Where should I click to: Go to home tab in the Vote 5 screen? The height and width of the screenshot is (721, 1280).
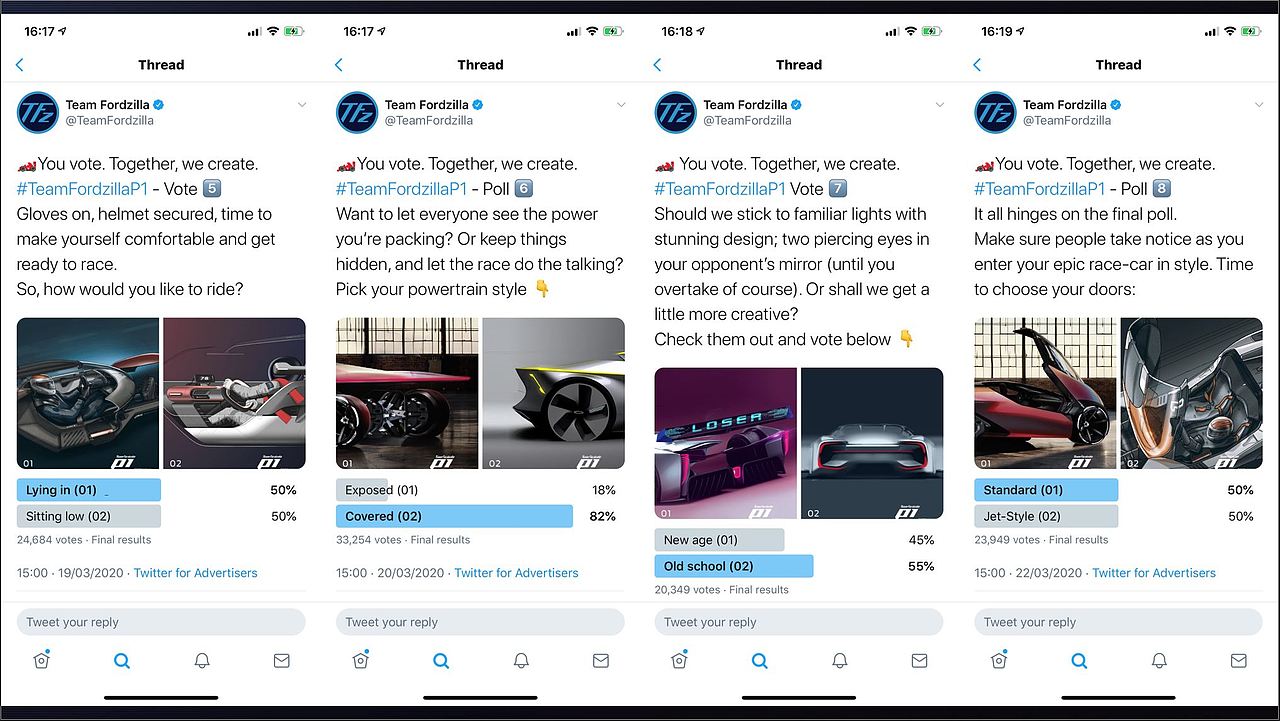41,660
